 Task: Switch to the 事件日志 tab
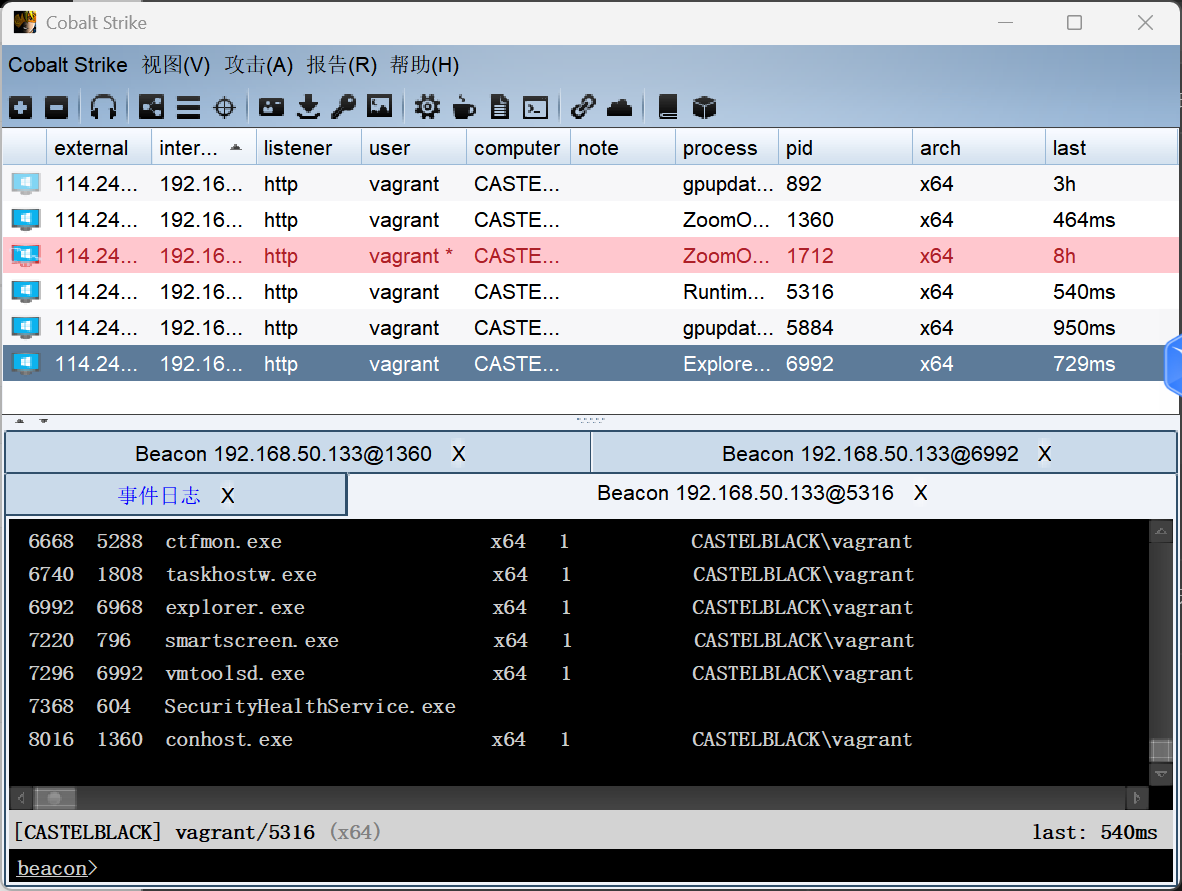coord(159,495)
